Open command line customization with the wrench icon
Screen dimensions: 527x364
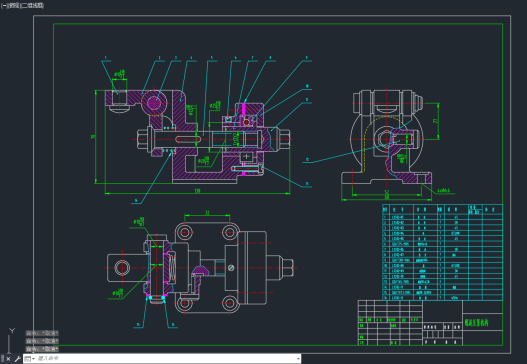17,359
